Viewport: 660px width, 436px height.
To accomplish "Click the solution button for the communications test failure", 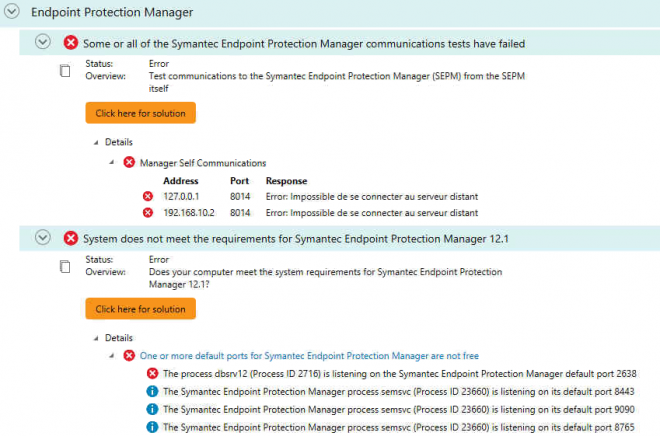I will point(141,113).
